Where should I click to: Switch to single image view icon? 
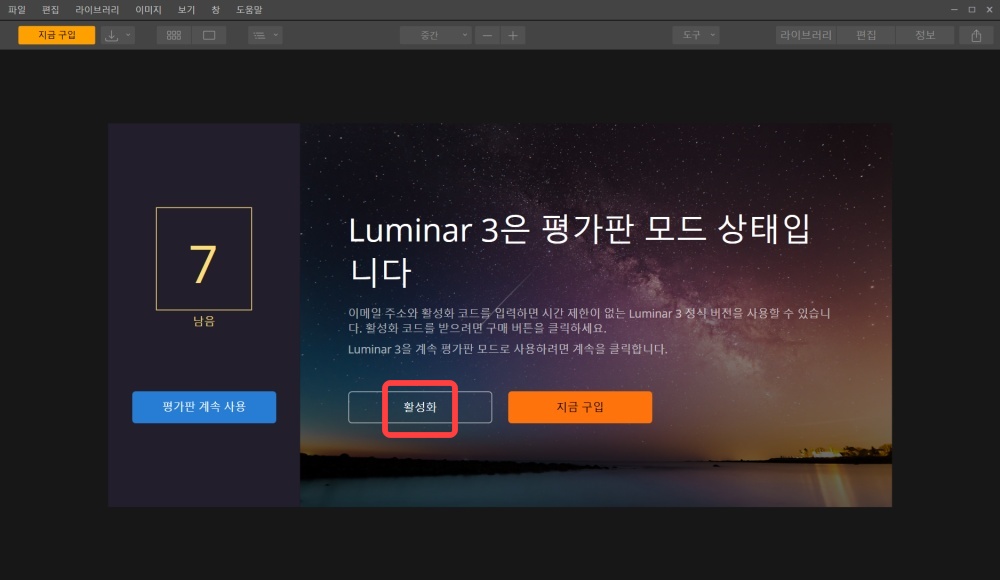(x=209, y=36)
